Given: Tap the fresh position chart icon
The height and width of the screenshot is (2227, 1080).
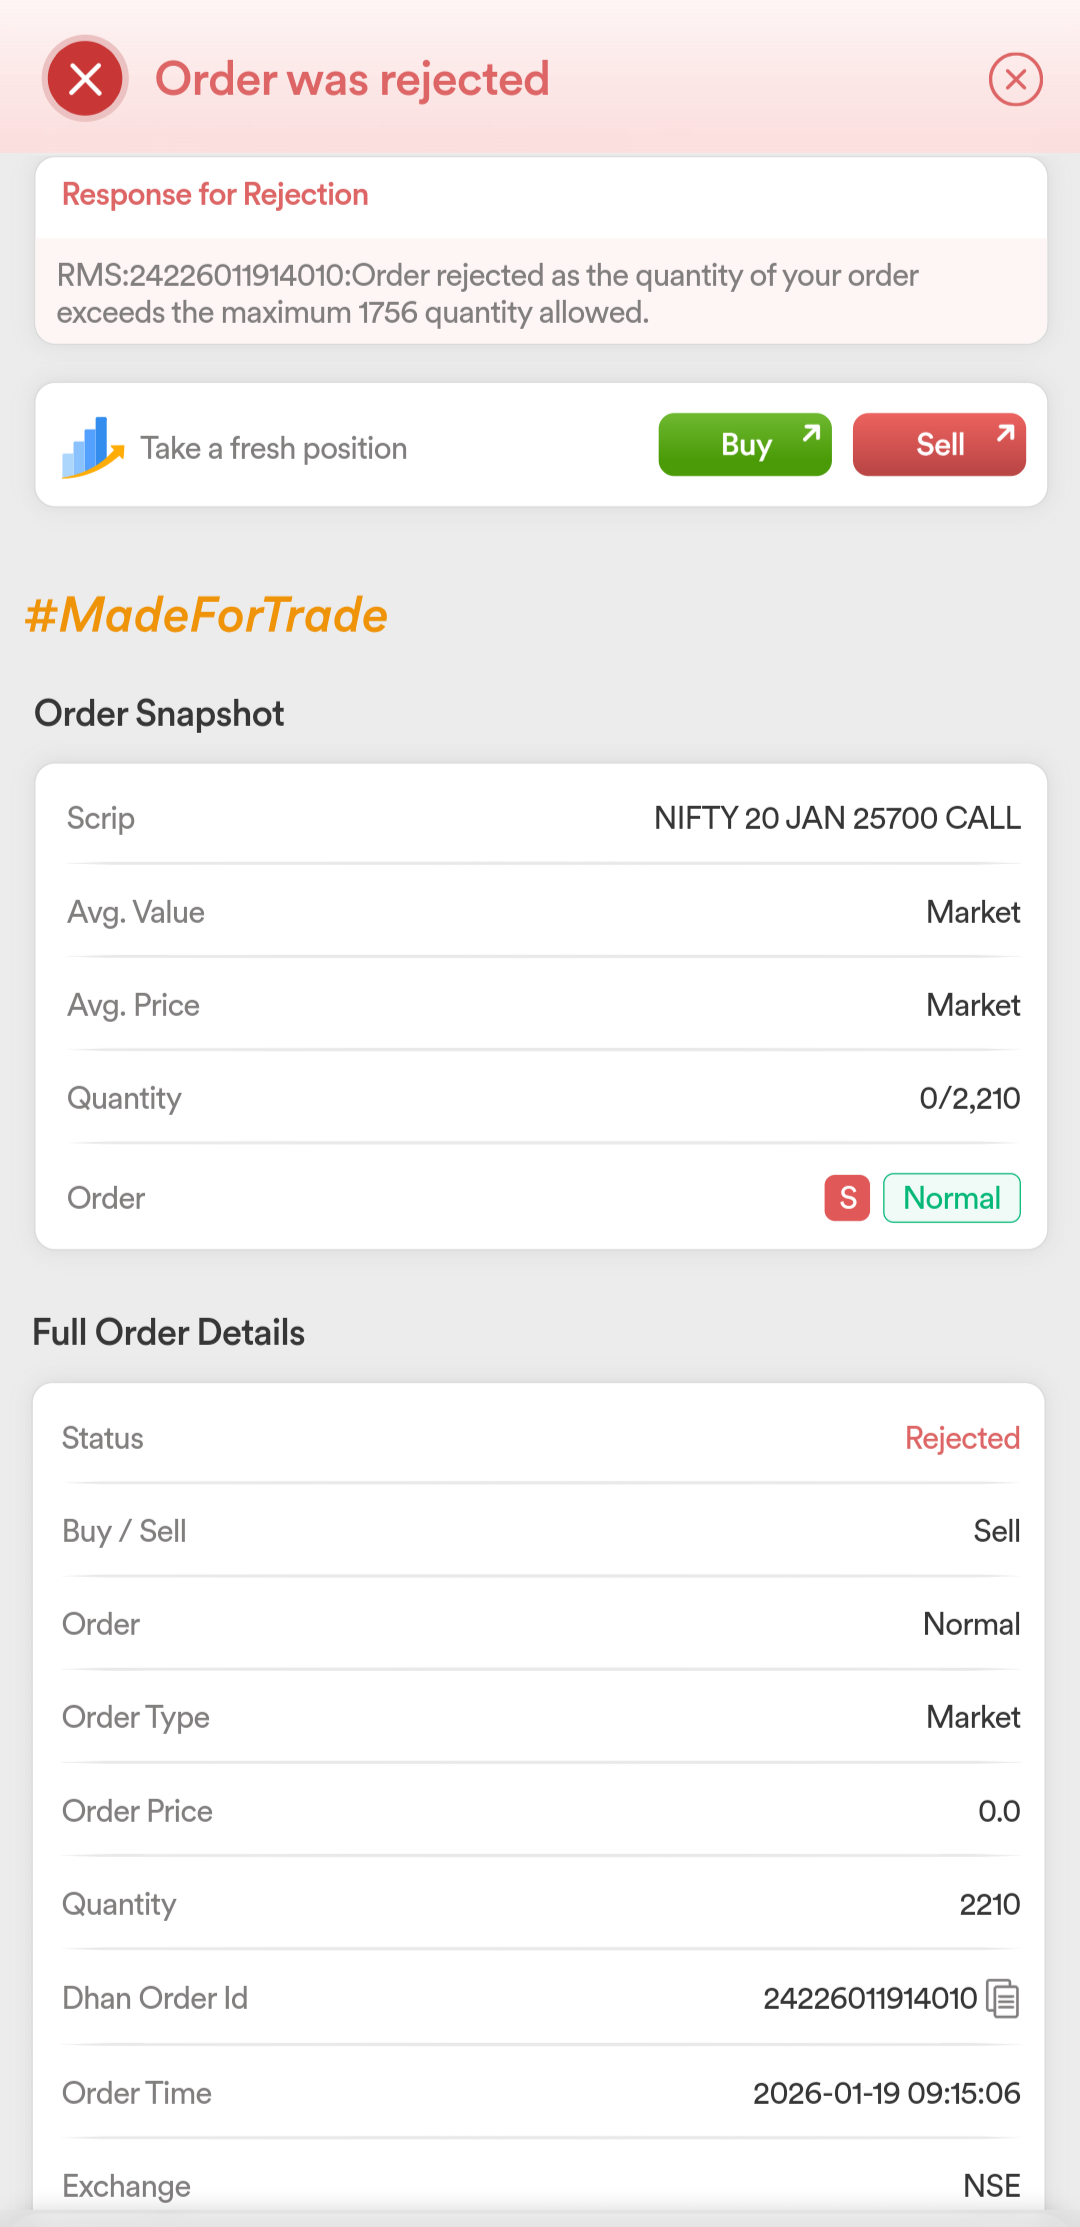Looking at the screenshot, I should coord(93,447).
